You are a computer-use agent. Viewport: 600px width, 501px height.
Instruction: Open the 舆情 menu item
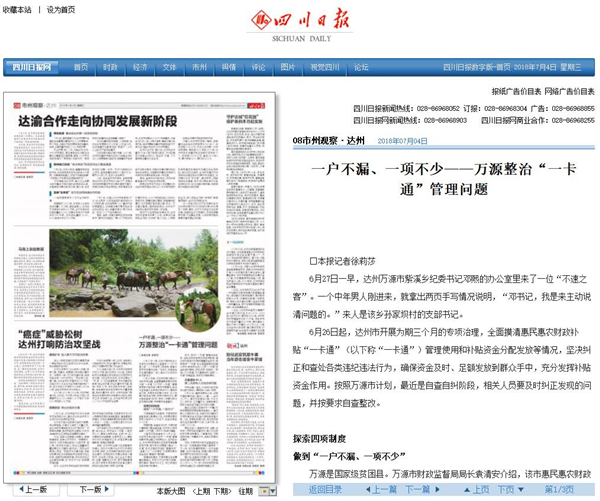[229, 67]
